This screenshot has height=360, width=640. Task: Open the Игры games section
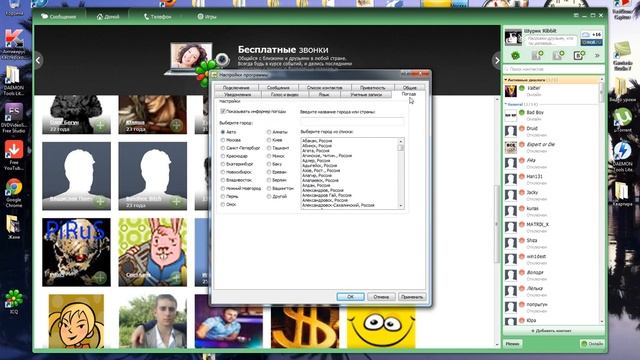(207, 17)
